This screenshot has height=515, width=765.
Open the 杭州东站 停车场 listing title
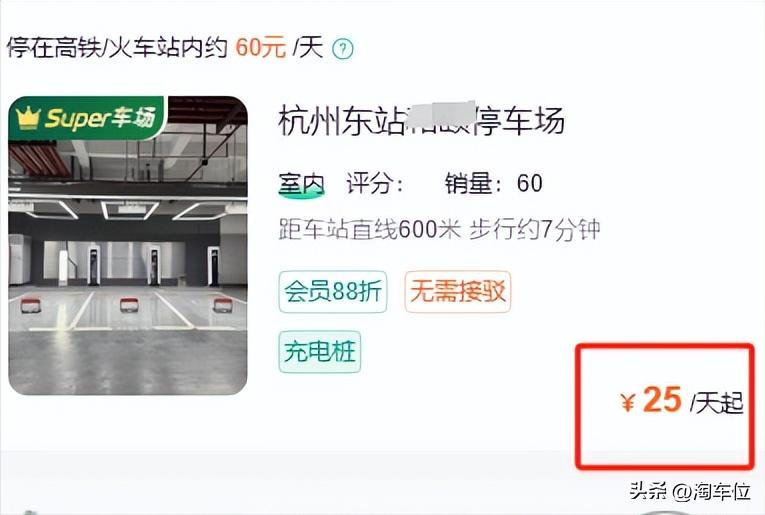tap(422, 120)
